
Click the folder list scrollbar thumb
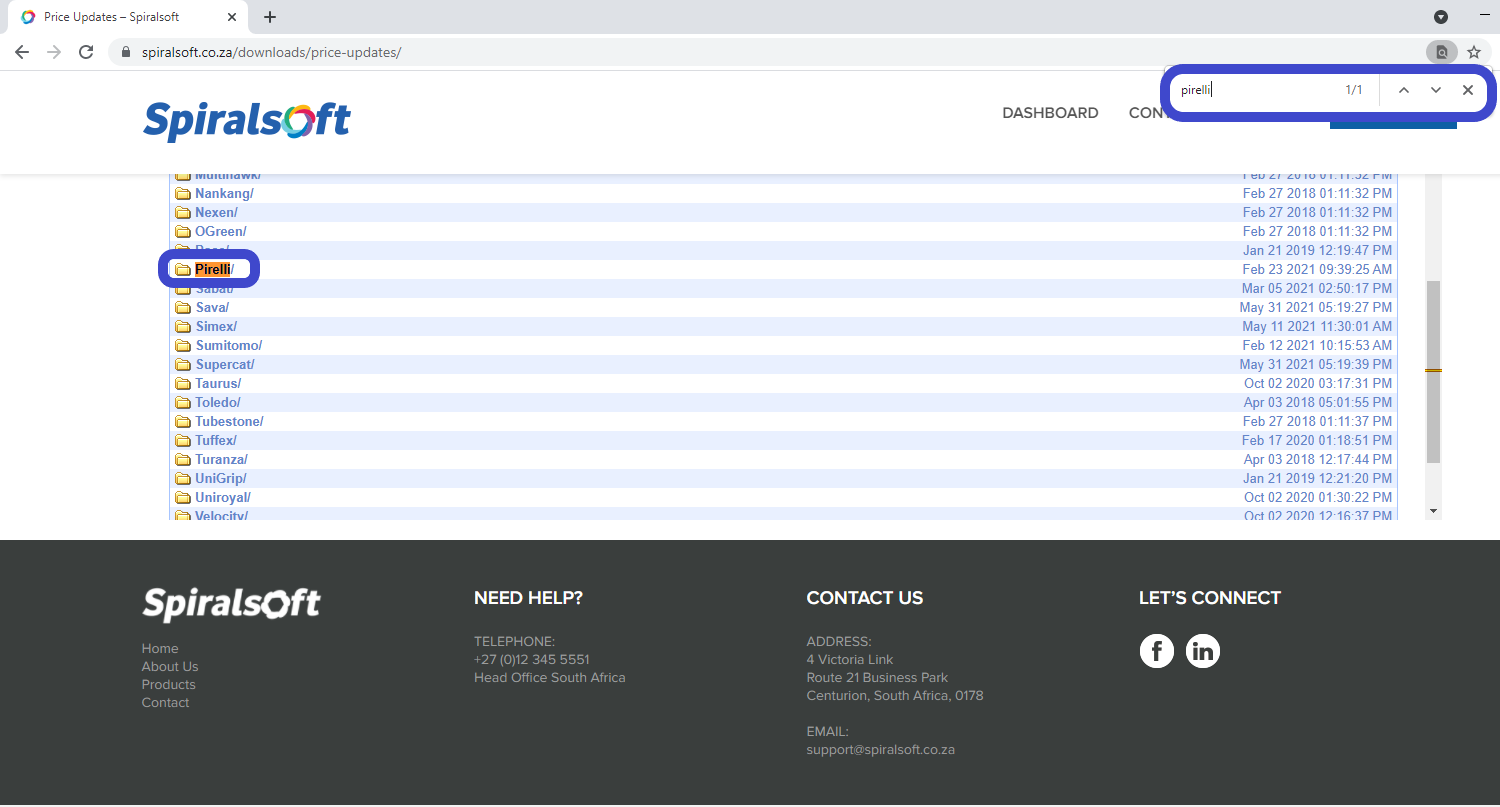click(1433, 371)
